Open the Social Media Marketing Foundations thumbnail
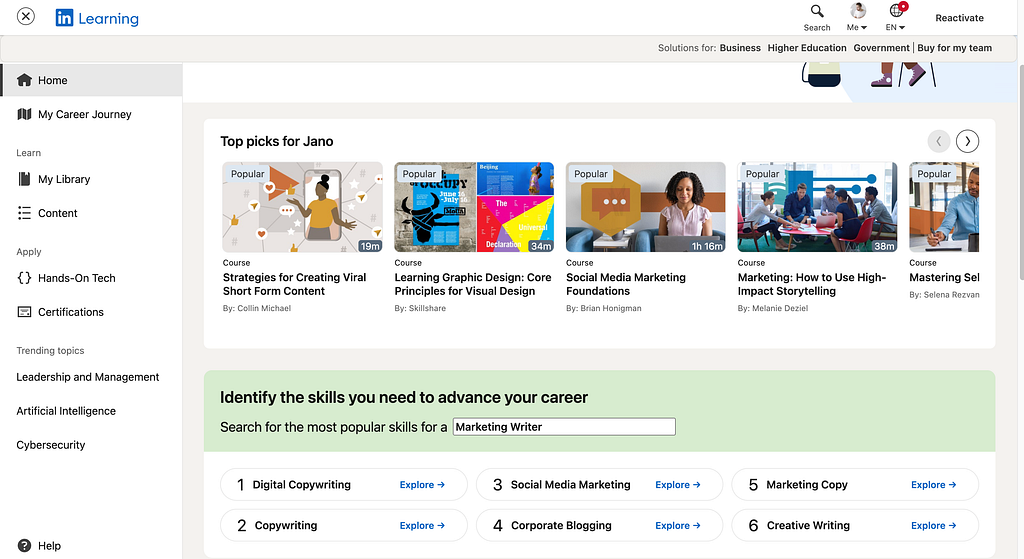This screenshot has height=559, width=1024. pos(645,207)
